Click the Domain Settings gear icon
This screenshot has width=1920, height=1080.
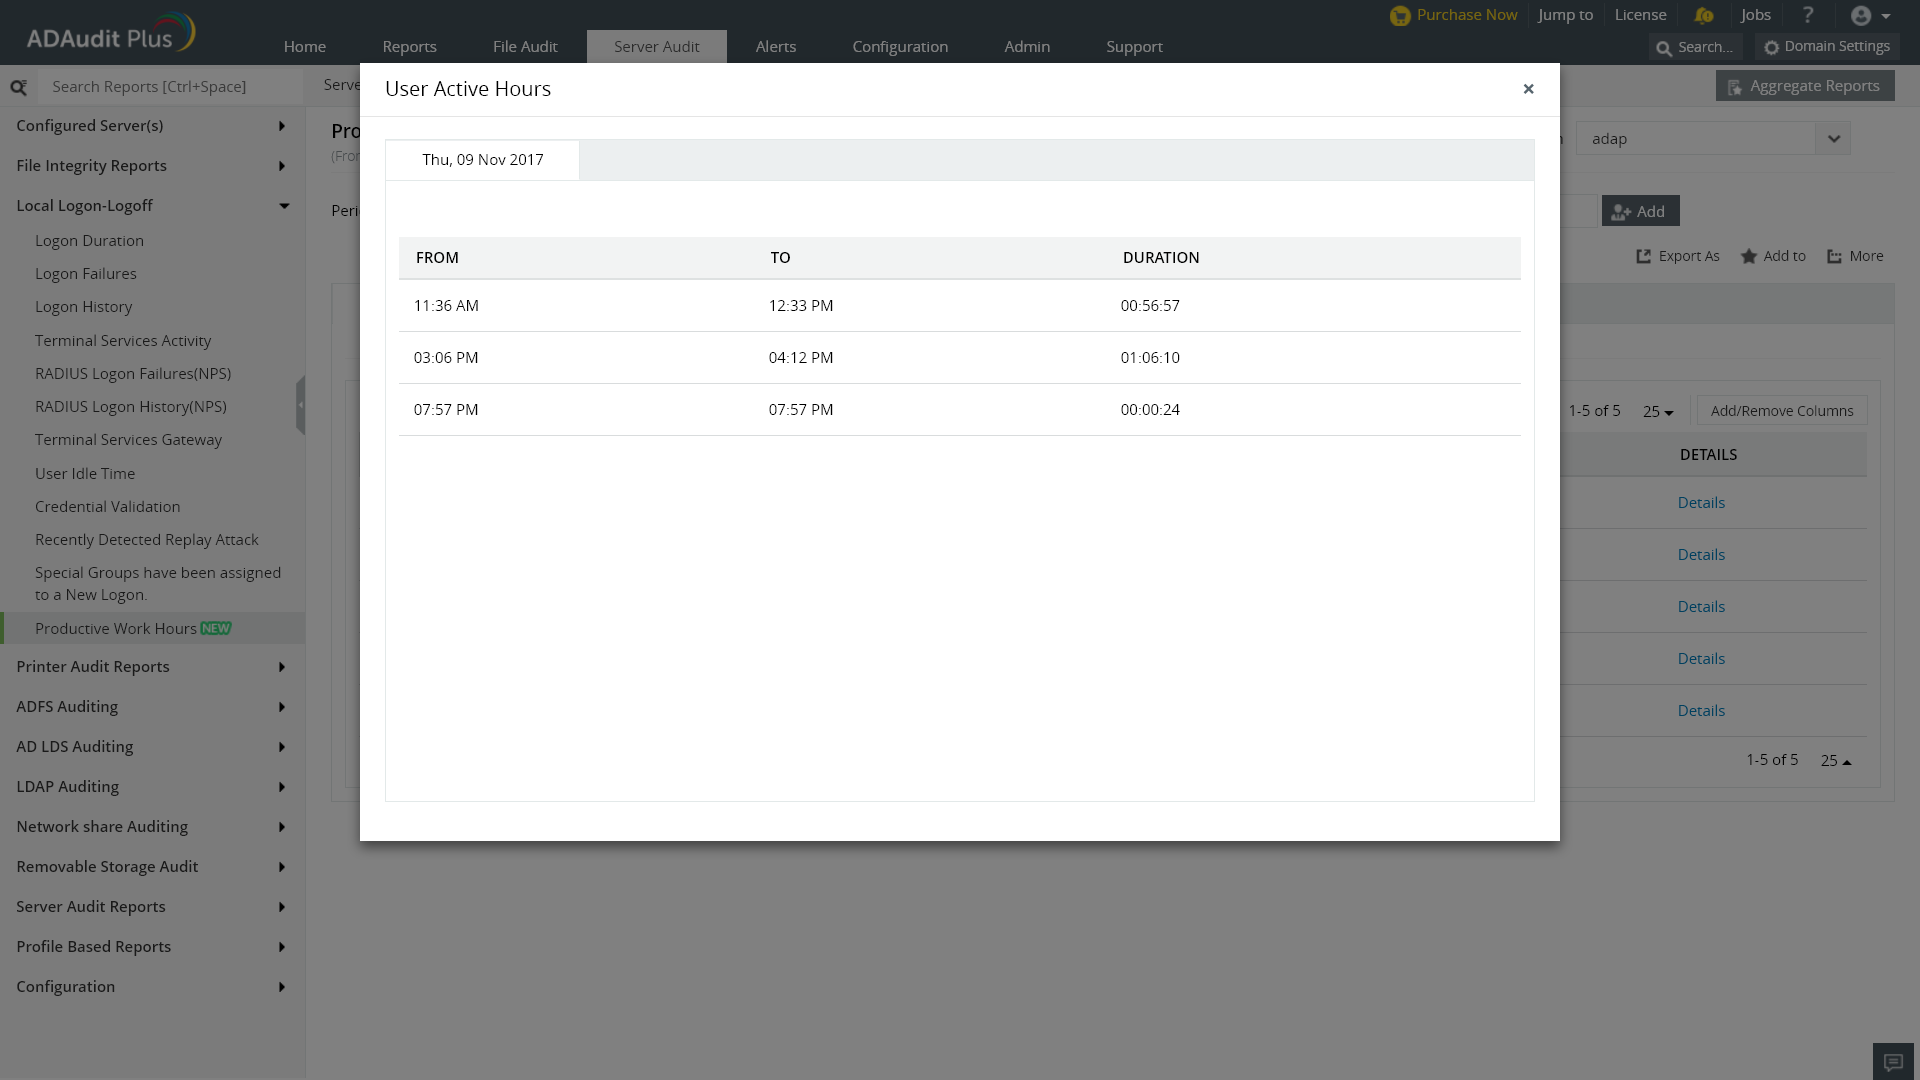(x=1771, y=47)
